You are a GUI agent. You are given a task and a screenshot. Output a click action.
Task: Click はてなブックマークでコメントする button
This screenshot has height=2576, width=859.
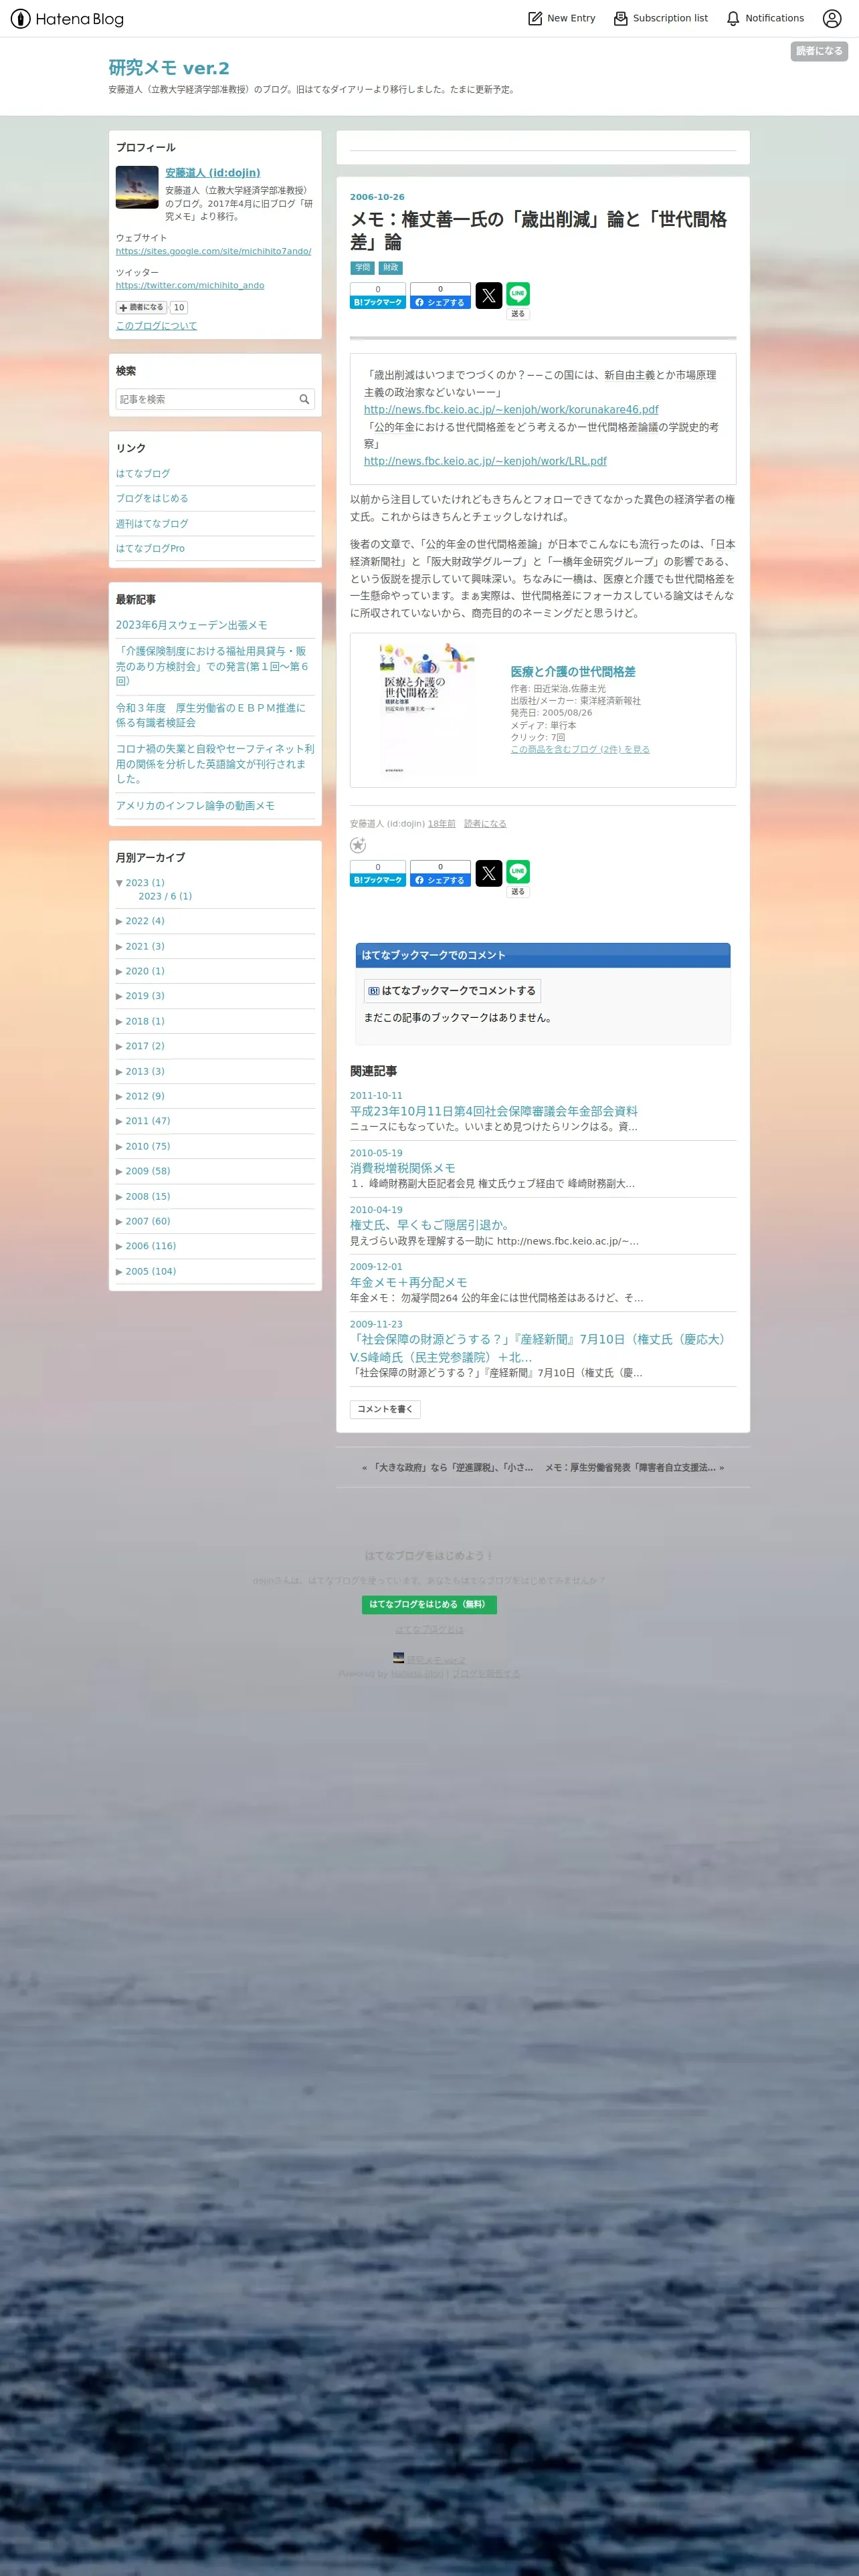(452, 991)
